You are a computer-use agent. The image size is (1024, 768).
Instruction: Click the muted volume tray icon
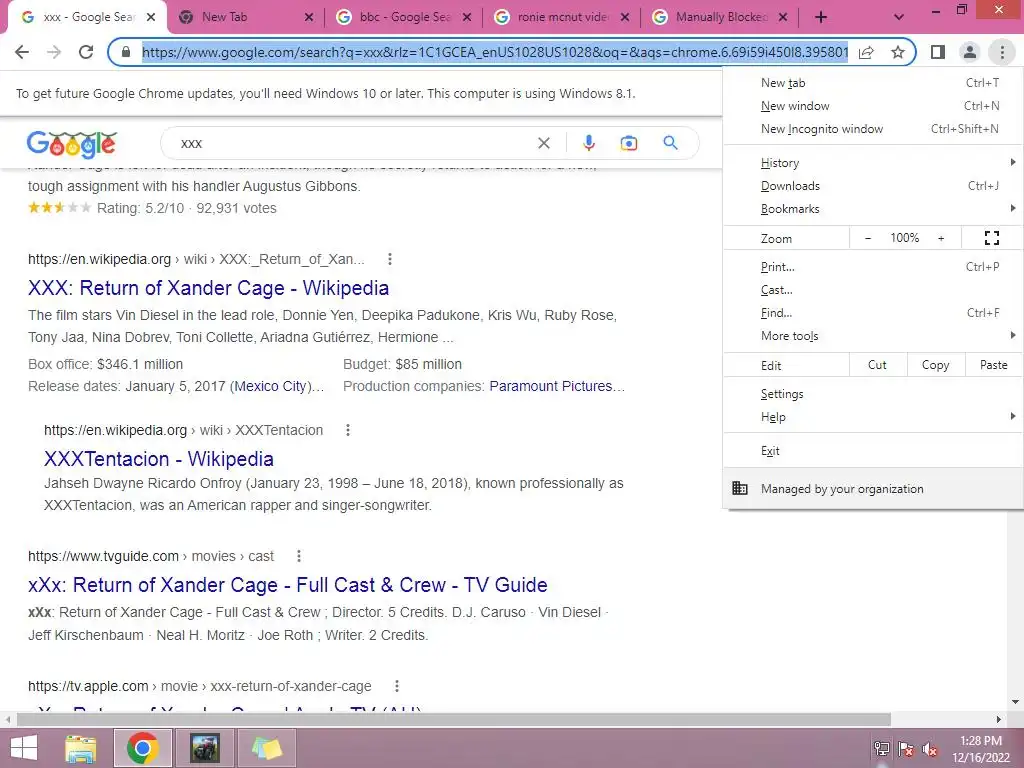tap(931, 749)
